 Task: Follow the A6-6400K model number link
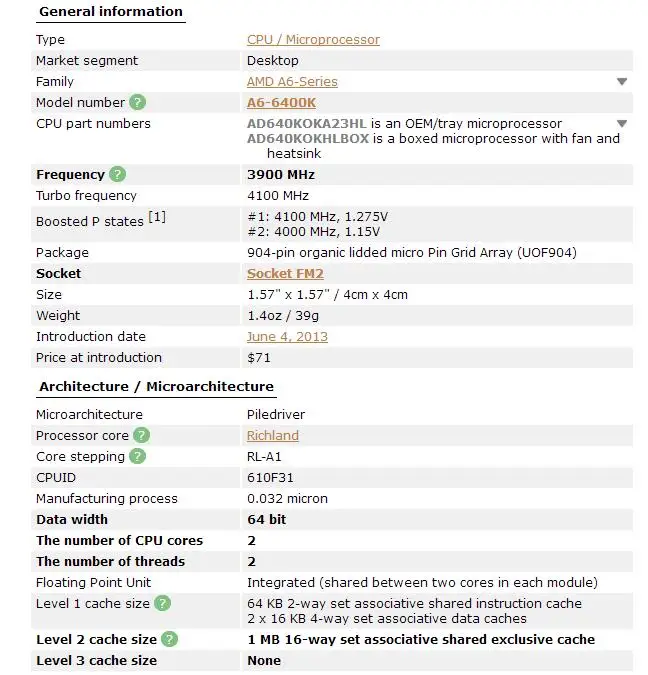point(282,103)
